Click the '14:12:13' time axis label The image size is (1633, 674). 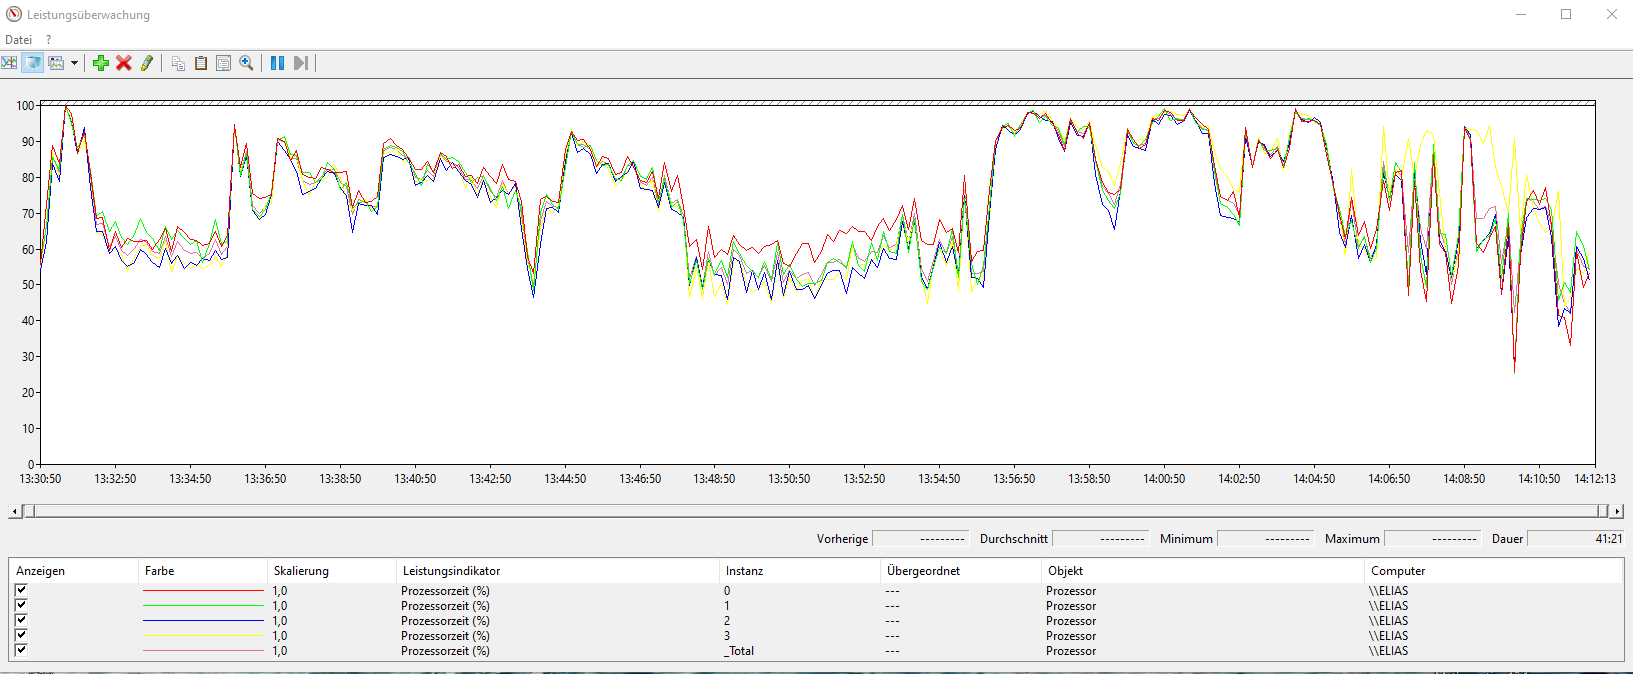(x=1595, y=479)
